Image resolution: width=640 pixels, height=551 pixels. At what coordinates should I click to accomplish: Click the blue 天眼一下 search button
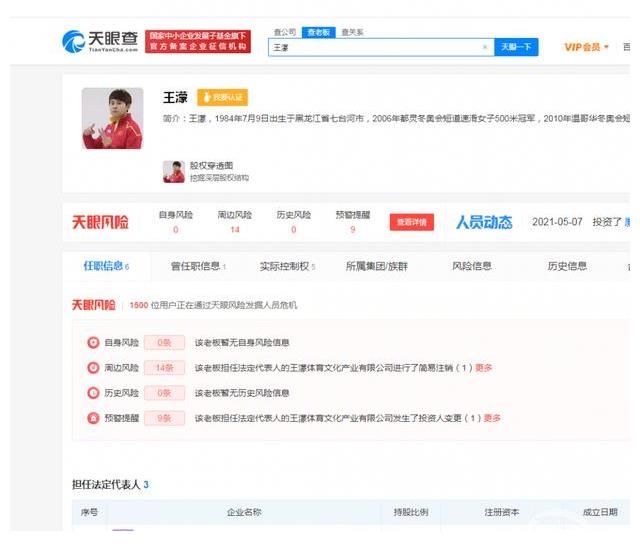click(x=516, y=47)
